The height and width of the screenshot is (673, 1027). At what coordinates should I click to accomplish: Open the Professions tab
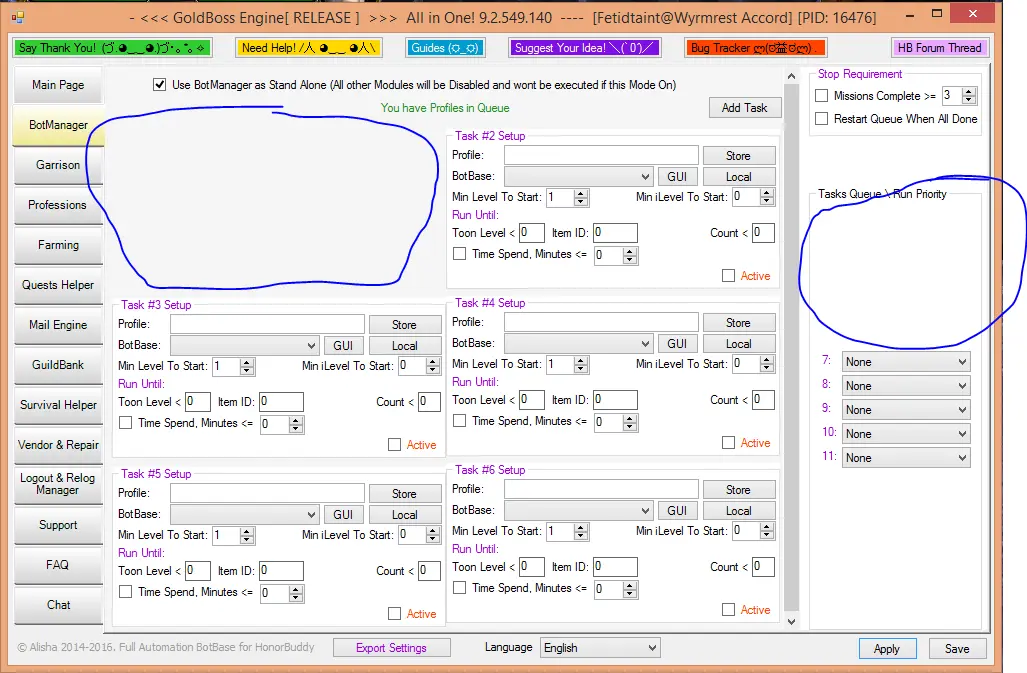58,205
